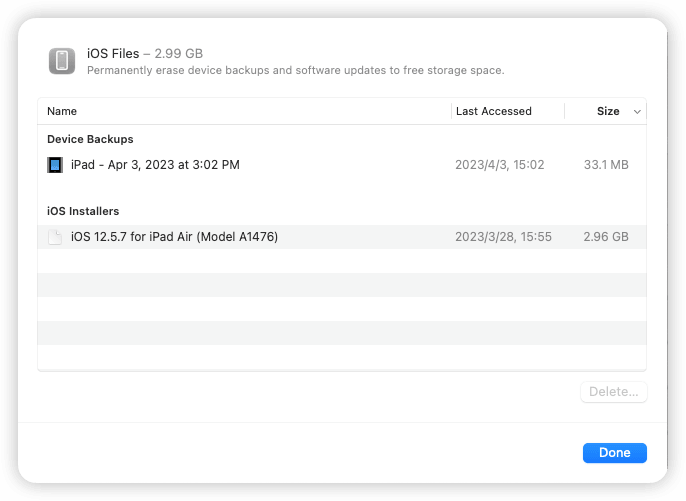
Task: Sort list by Size column header
Action: point(607,111)
